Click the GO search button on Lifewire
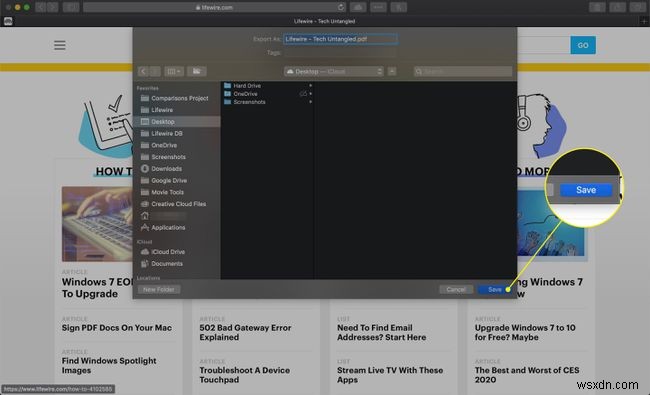The height and width of the screenshot is (395, 650). [583, 45]
